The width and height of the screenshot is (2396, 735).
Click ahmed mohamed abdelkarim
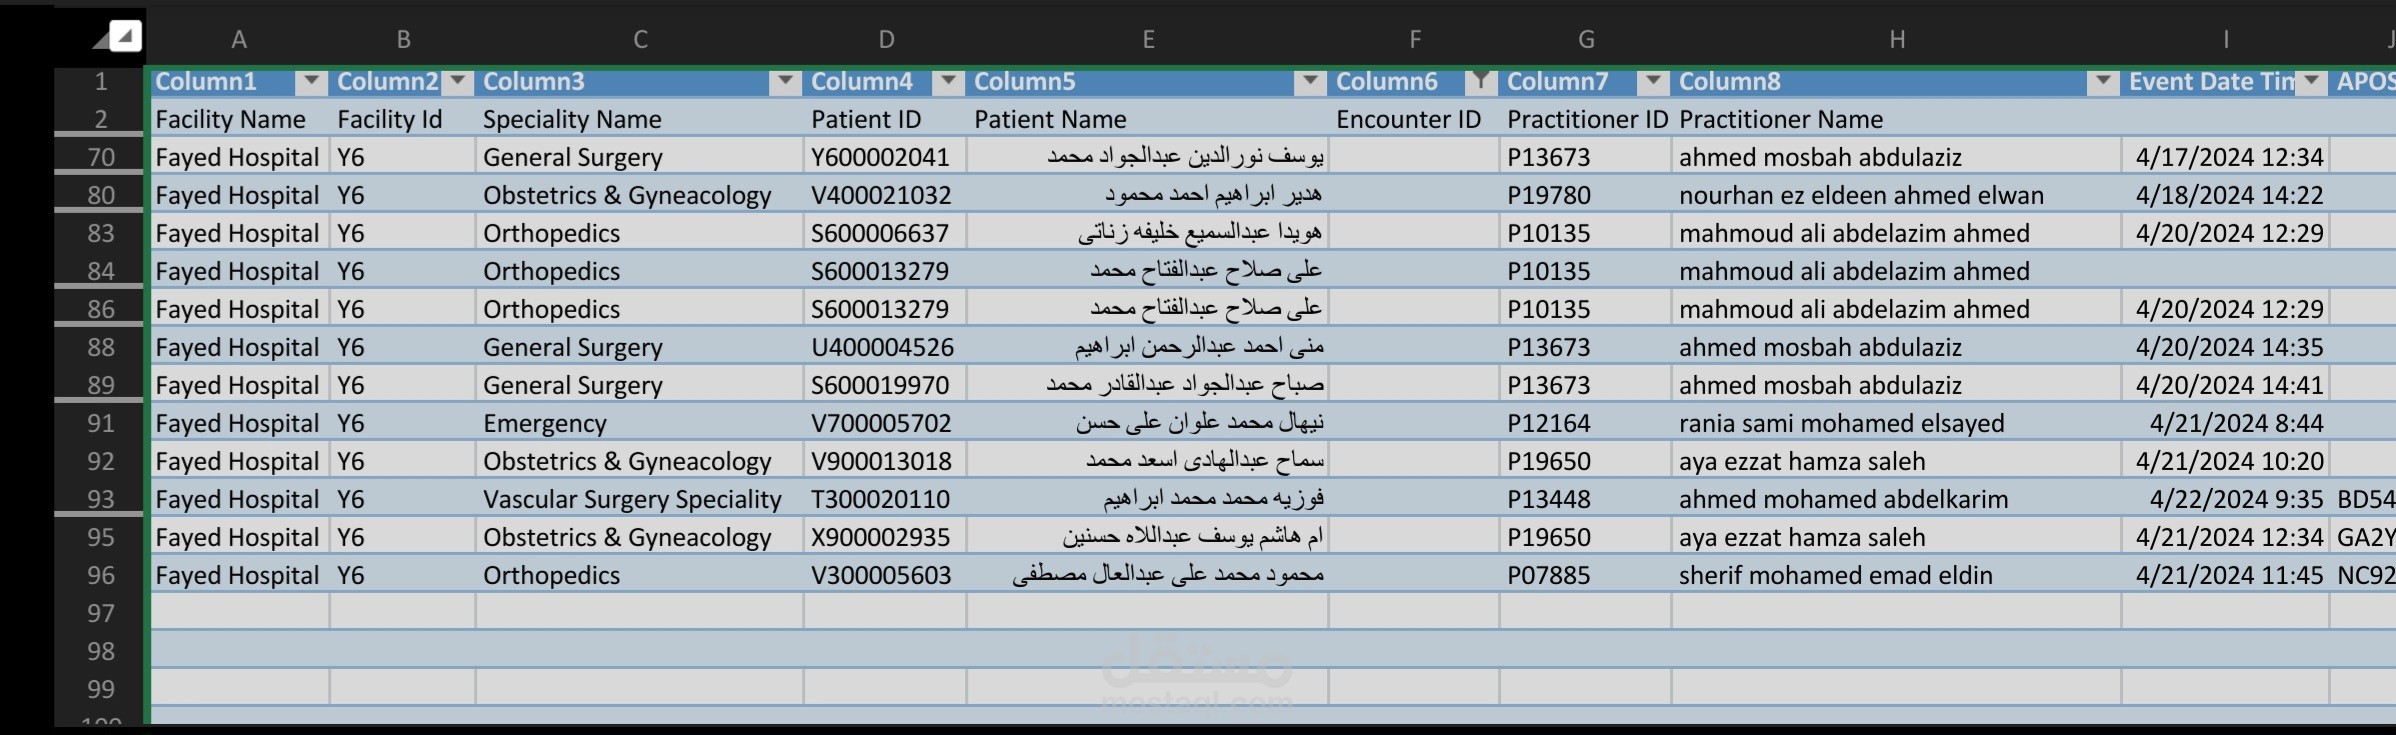[1897, 499]
